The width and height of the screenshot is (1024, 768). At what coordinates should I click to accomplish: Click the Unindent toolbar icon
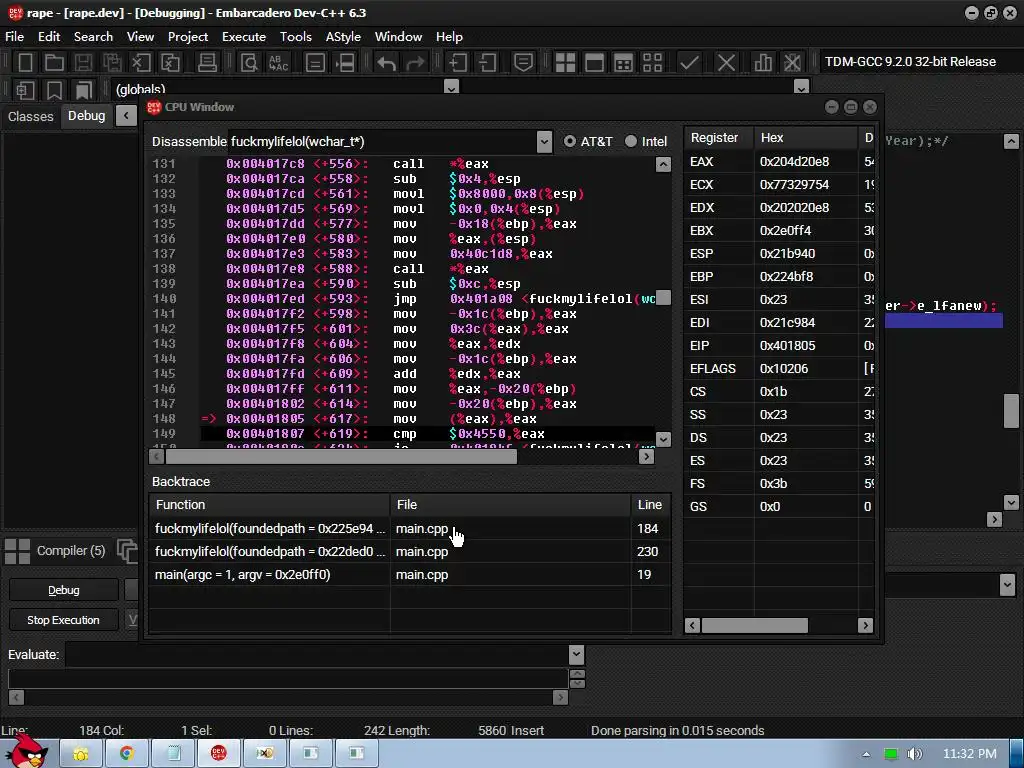pos(487,62)
